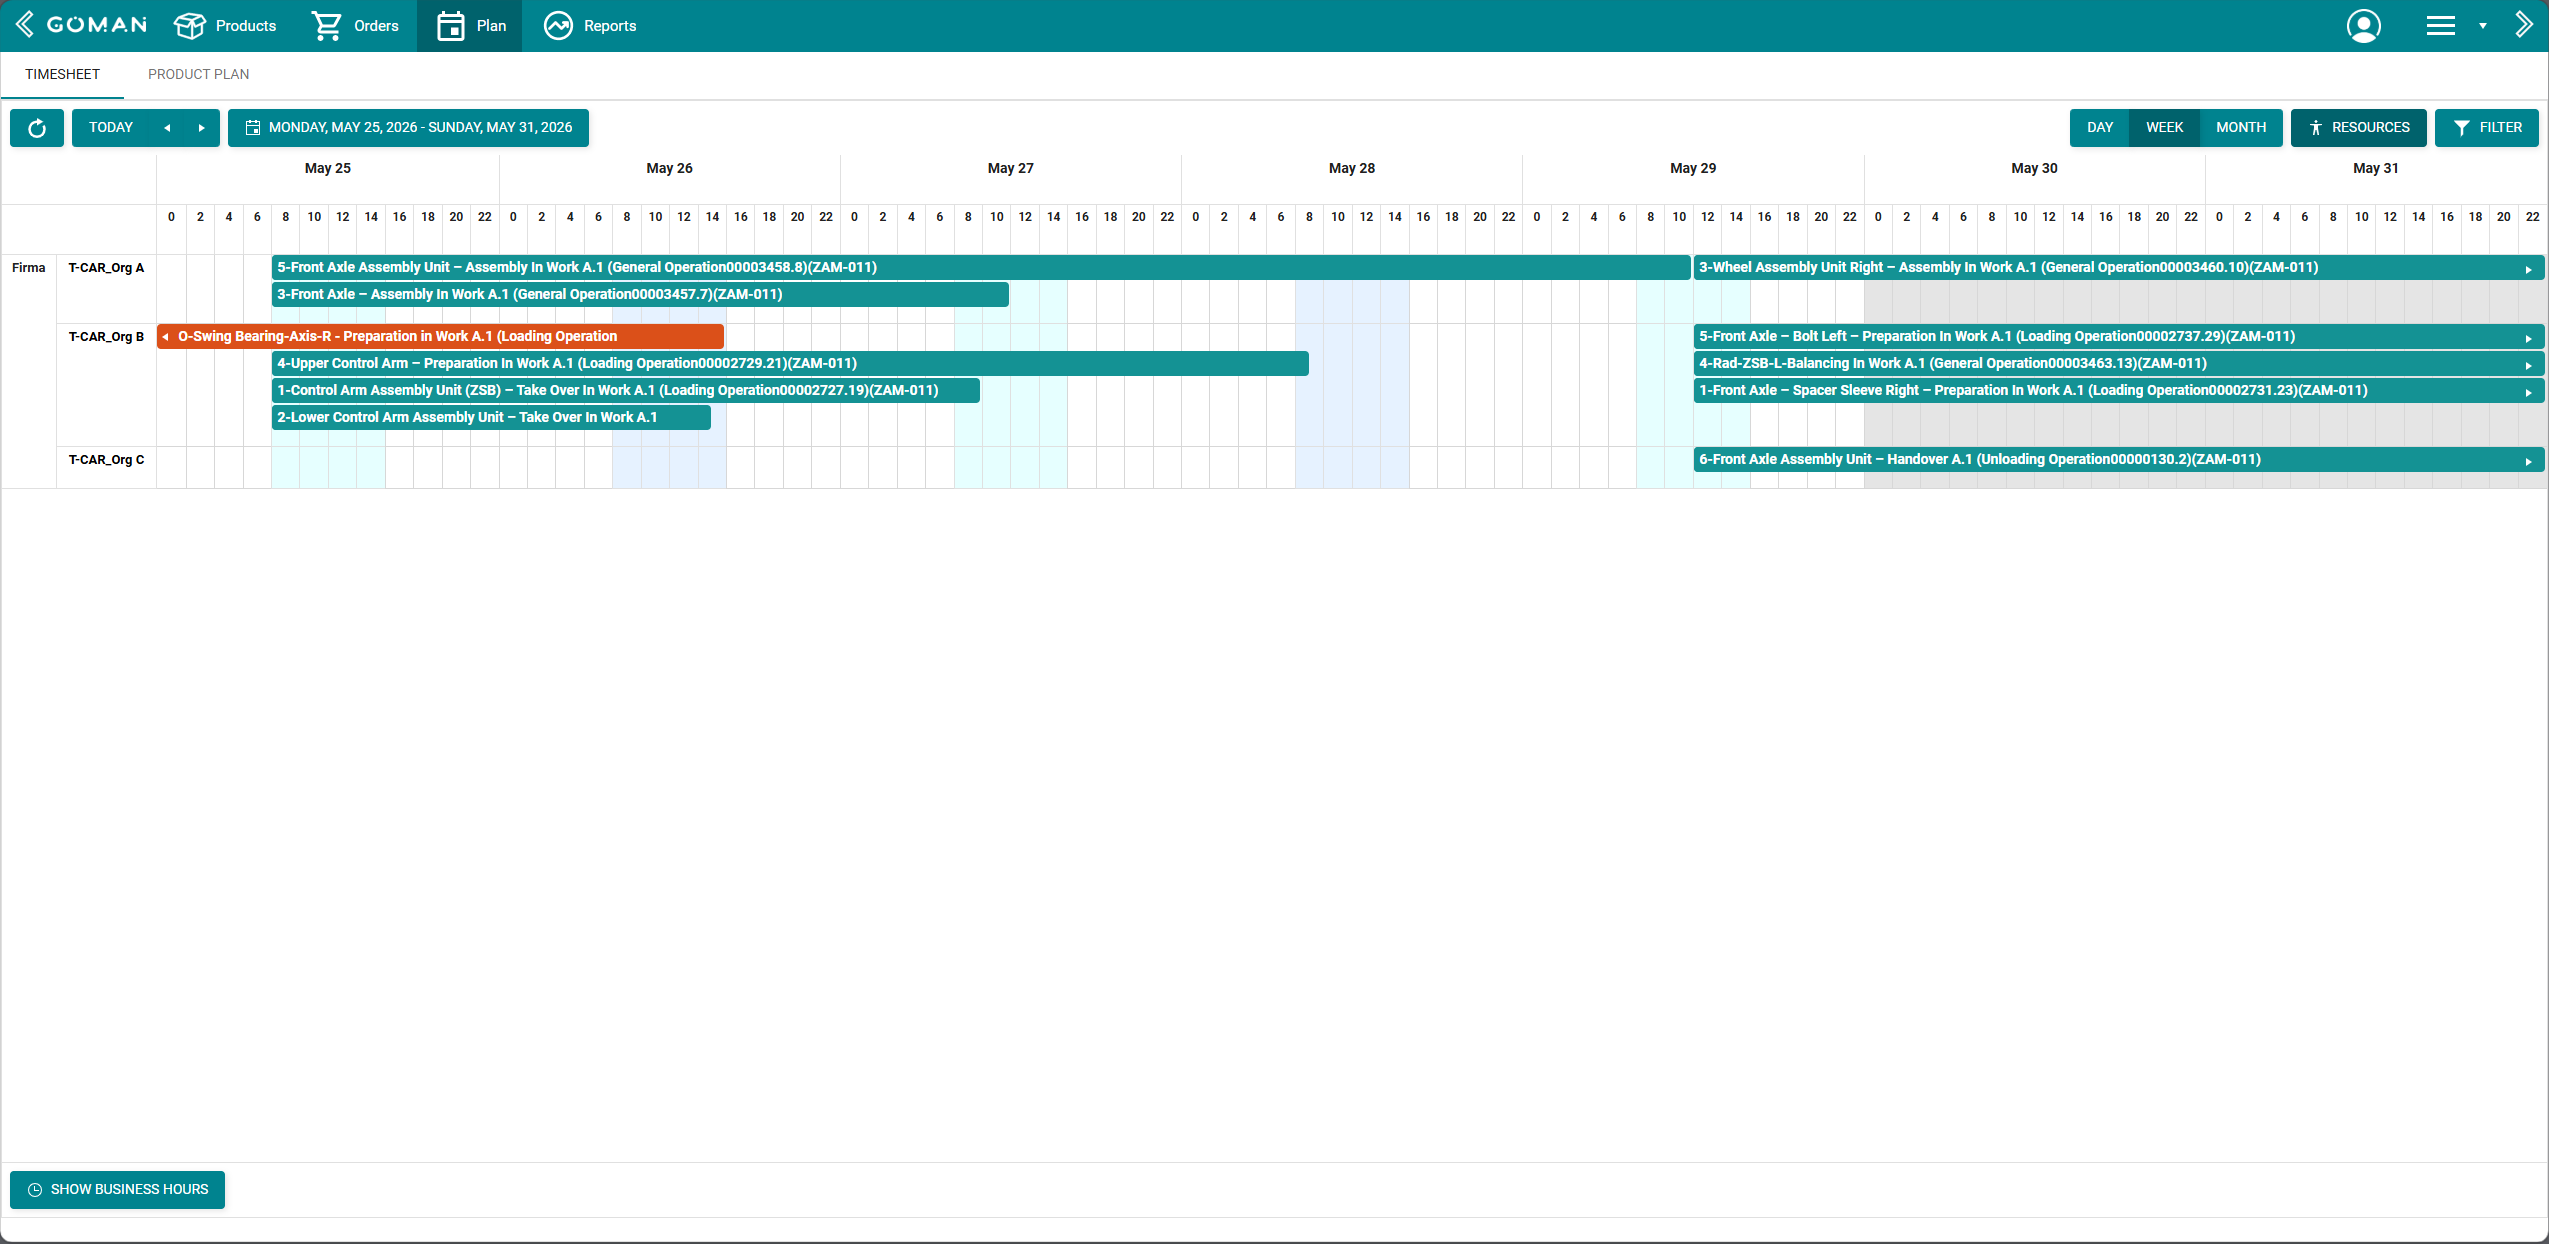Toggle Show Business Hours

117,1190
